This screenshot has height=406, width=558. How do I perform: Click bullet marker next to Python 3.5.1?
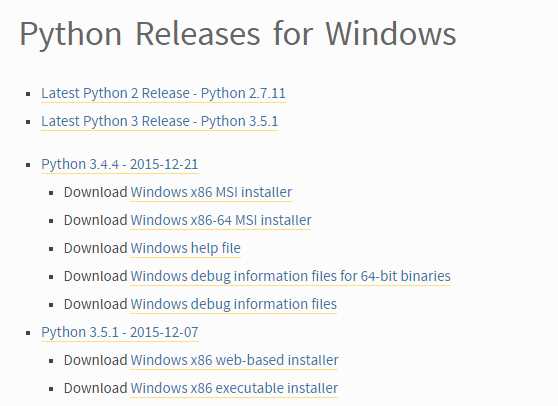pos(28,333)
